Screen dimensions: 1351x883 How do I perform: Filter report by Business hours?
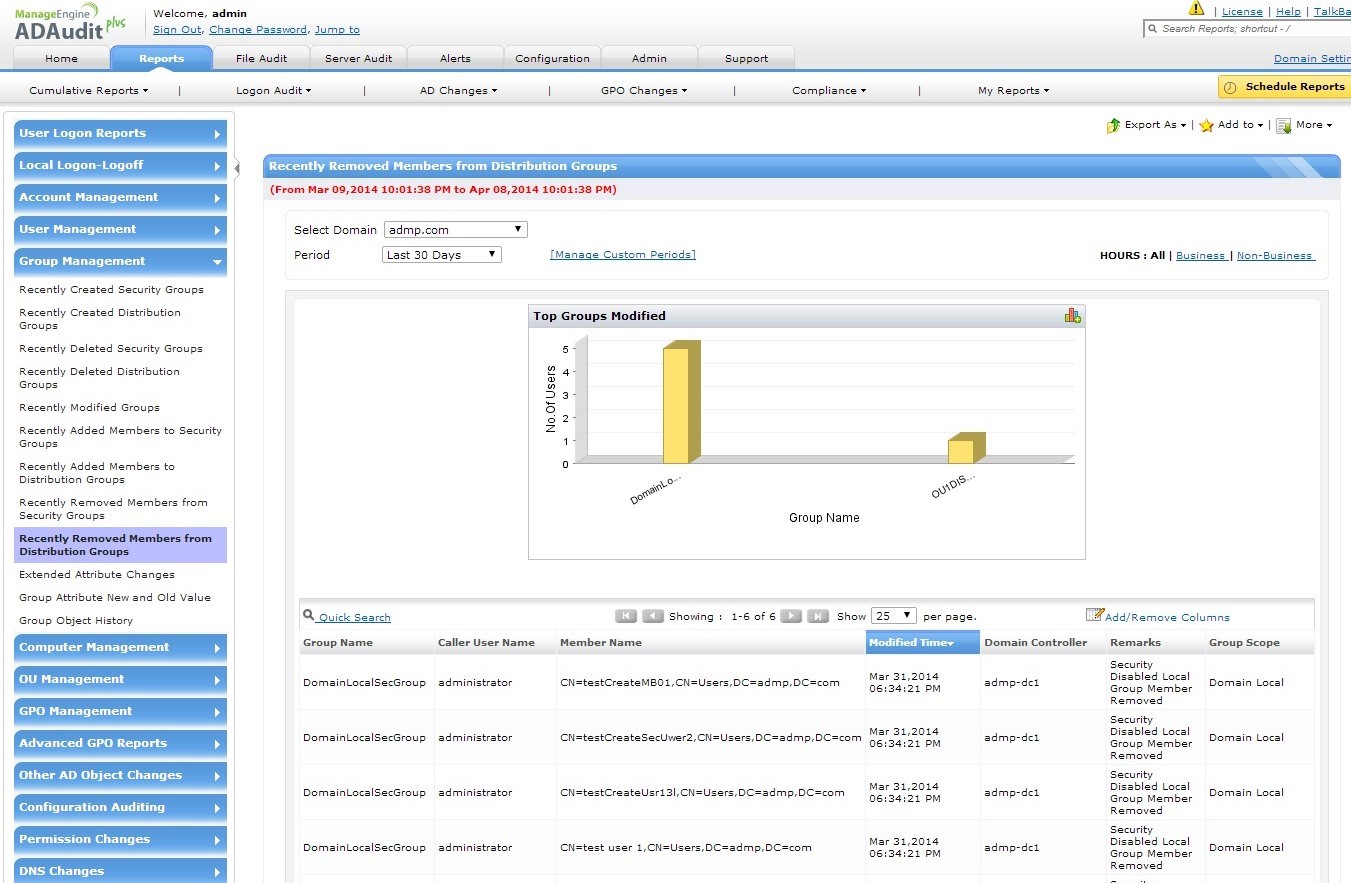click(1200, 256)
